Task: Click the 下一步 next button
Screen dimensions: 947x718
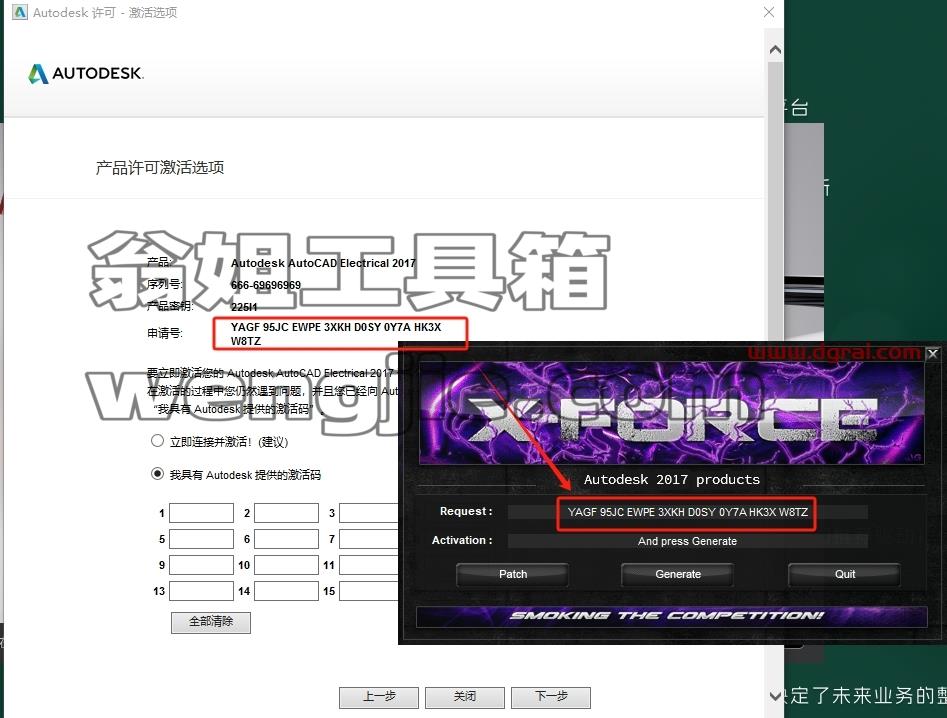Action: tap(551, 697)
